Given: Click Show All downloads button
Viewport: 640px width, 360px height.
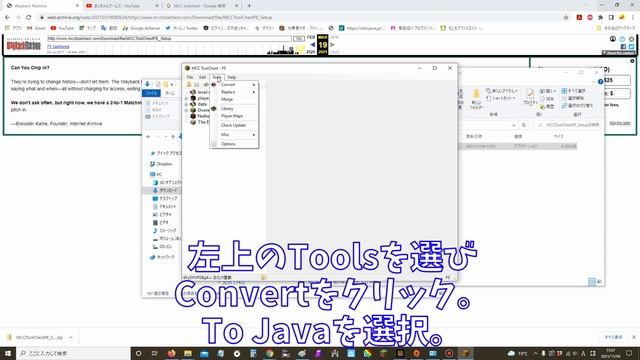Looking at the screenshot, I should coord(613,337).
